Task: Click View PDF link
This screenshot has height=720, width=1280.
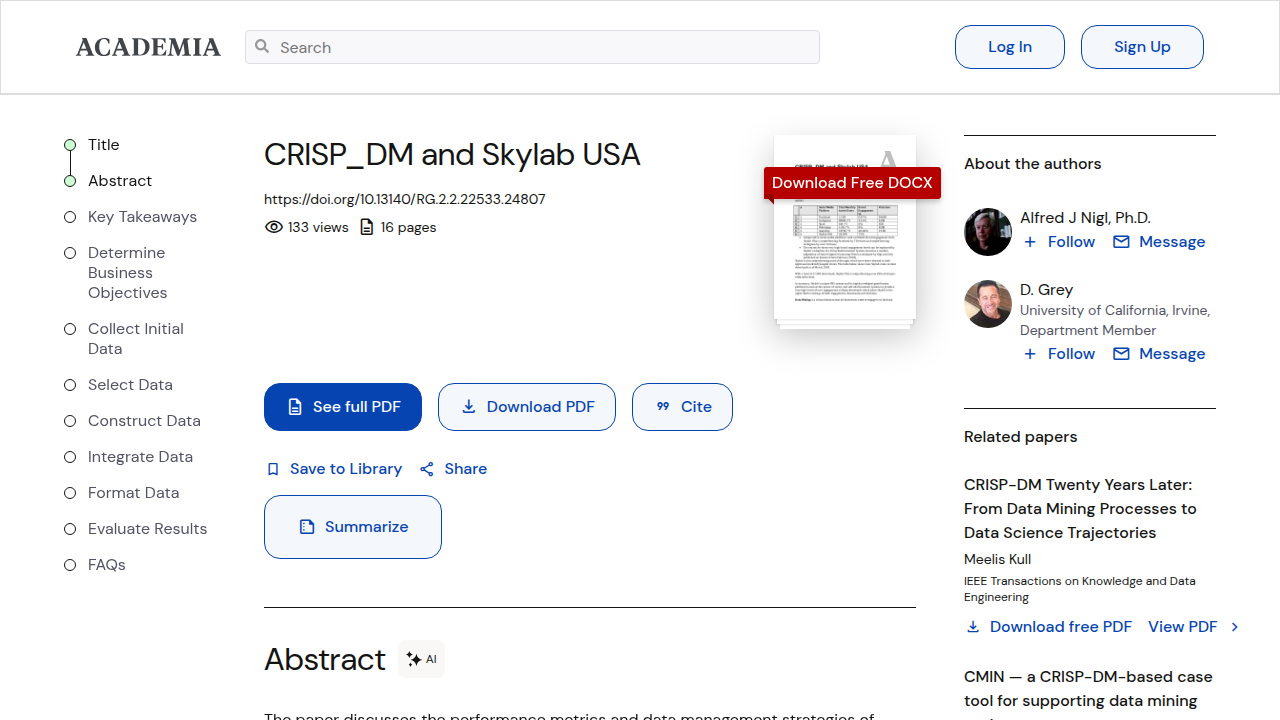Action: [1182, 627]
